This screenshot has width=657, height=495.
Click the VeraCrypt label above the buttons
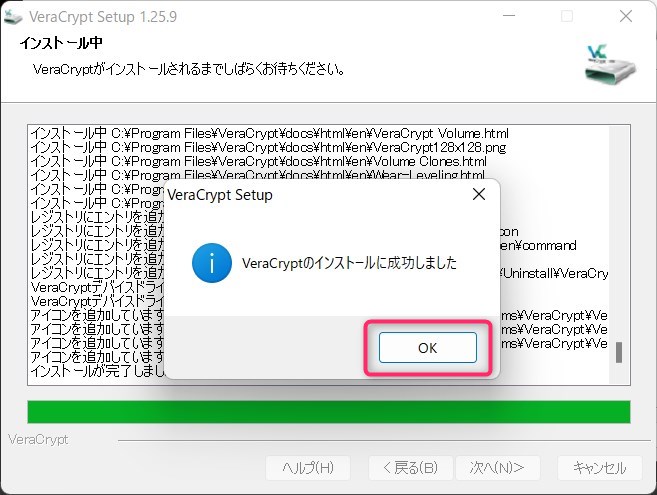coord(38,439)
